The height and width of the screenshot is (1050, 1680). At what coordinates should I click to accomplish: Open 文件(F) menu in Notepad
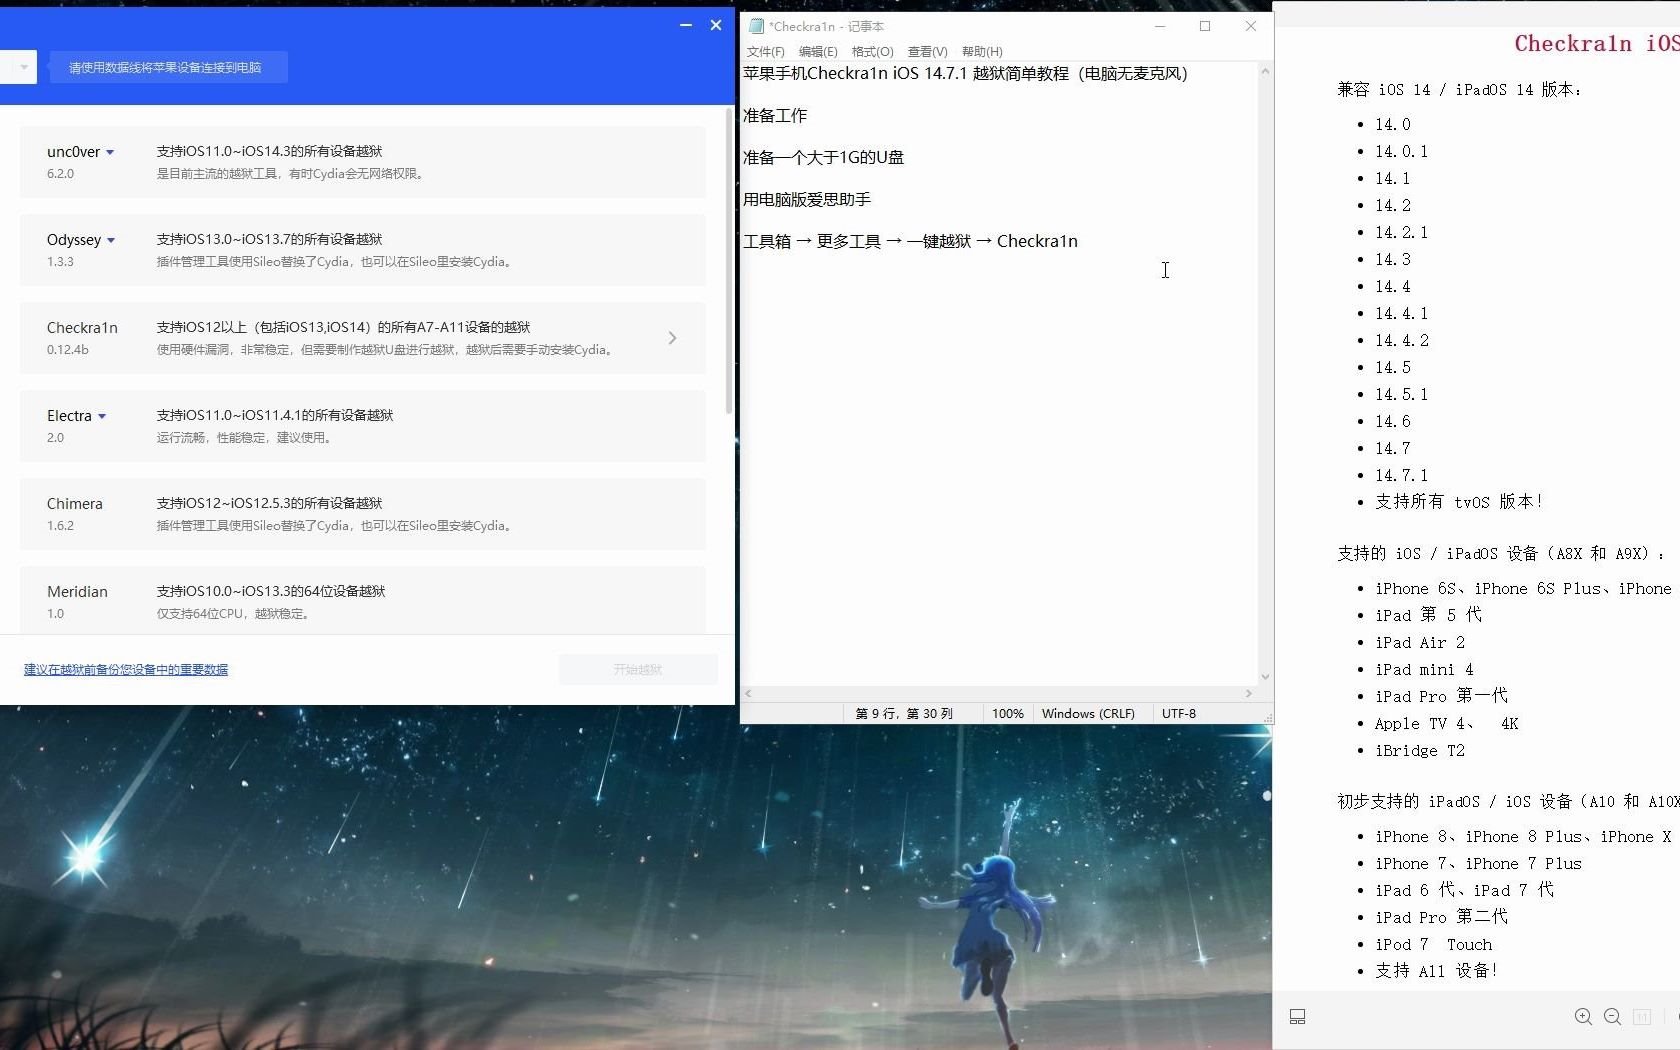pyautogui.click(x=765, y=51)
